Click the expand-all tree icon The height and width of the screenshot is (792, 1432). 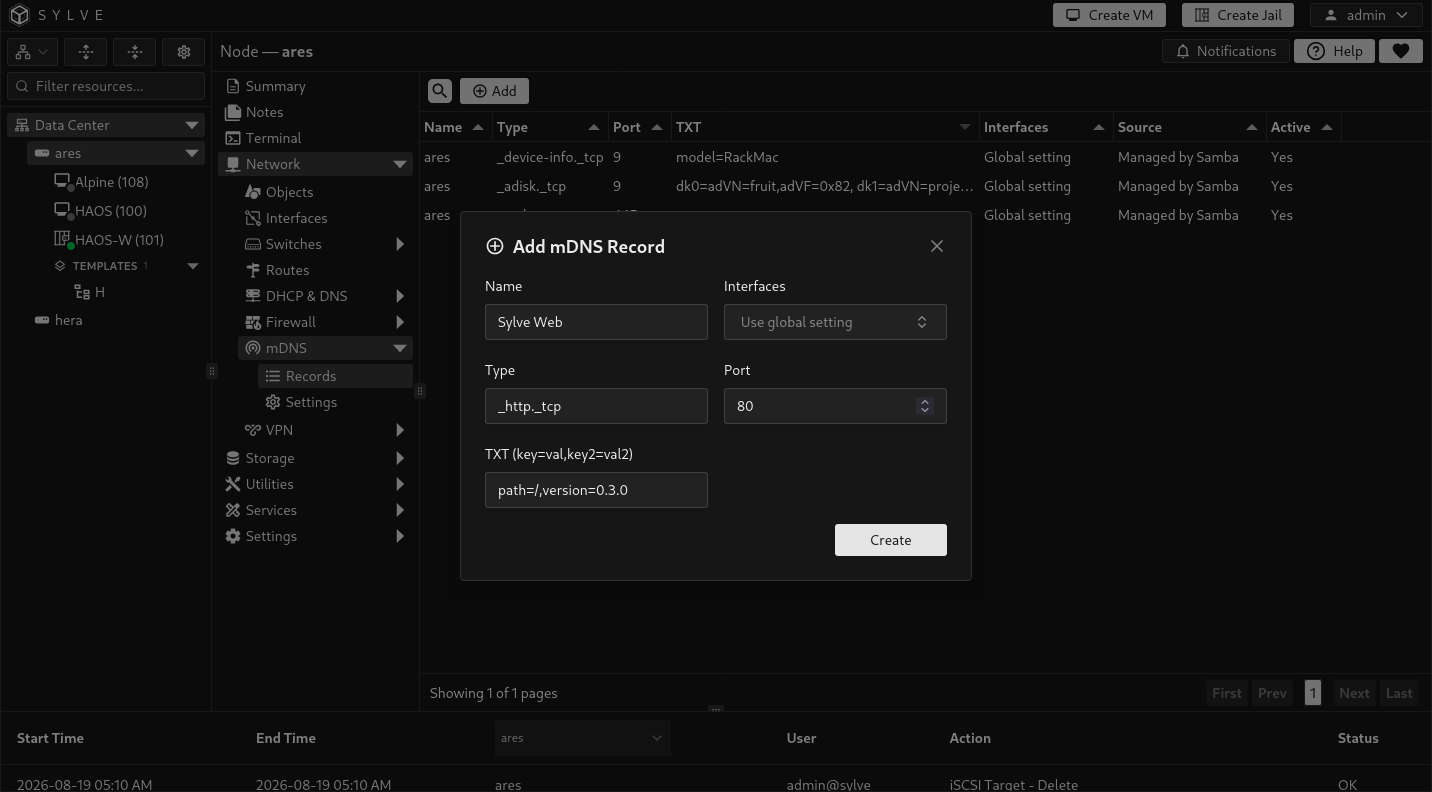pyautogui.click(x=86, y=52)
